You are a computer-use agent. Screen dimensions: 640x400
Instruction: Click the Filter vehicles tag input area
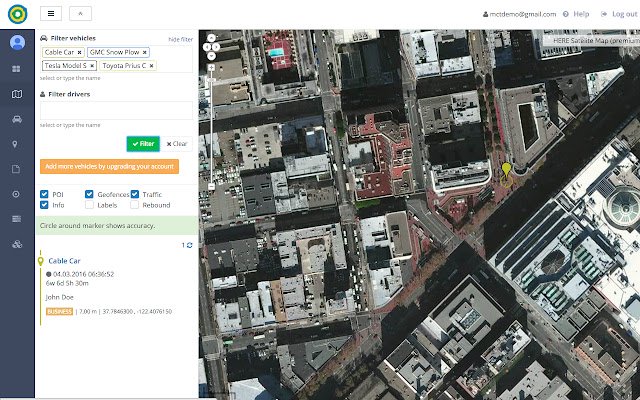point(116,59)
